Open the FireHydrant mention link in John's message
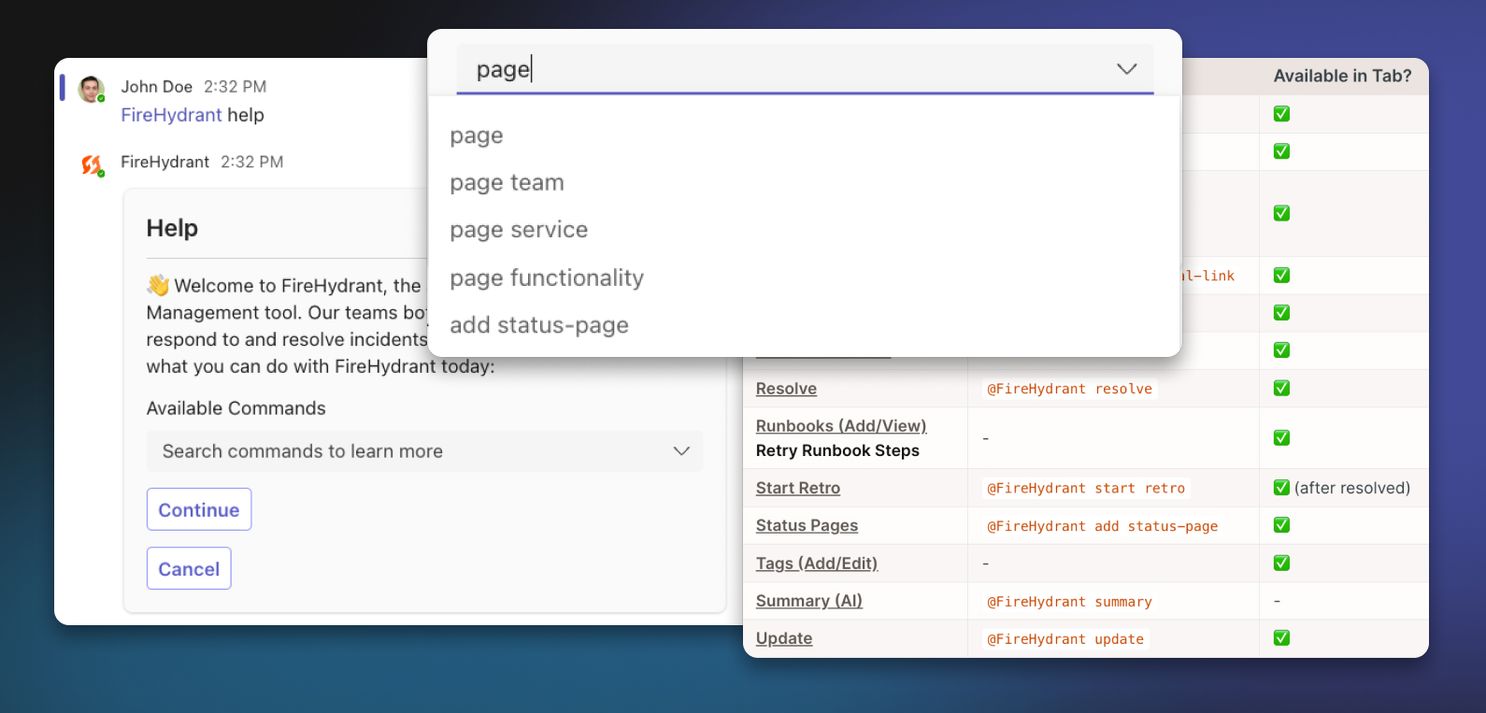1486x713 pixels. 171,115
